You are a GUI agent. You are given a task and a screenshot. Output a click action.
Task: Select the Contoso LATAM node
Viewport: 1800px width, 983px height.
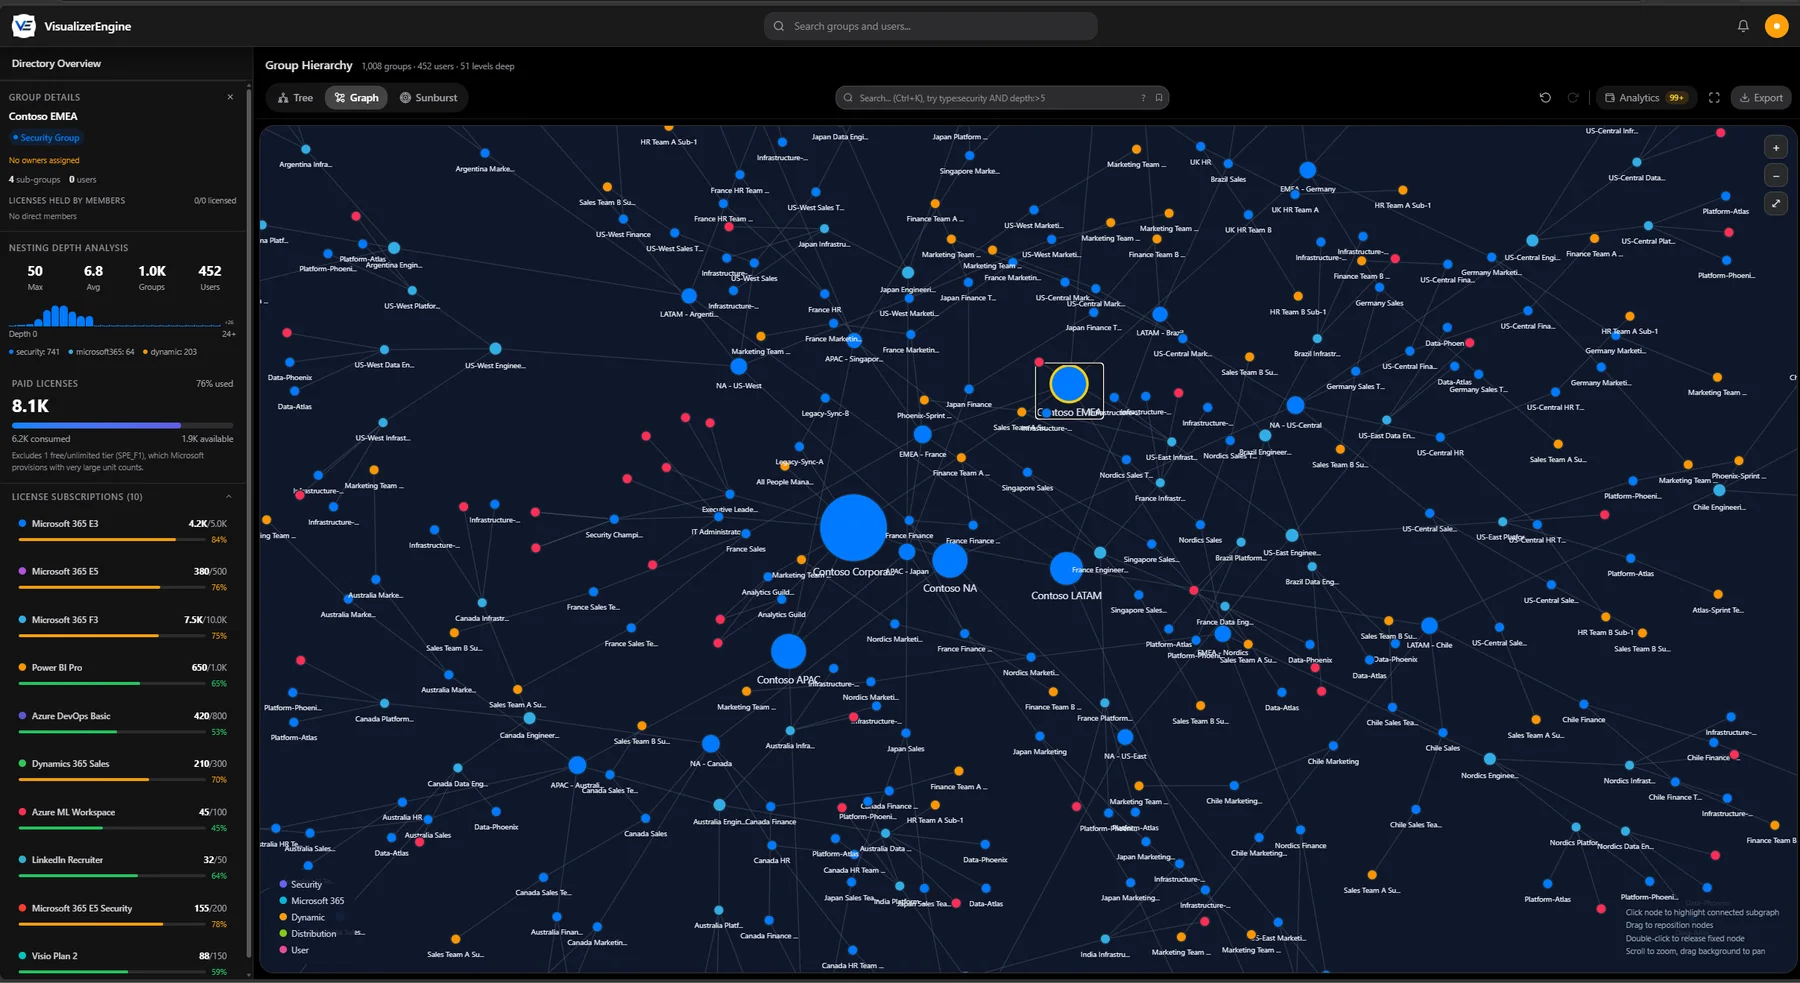pos(1066,568)
